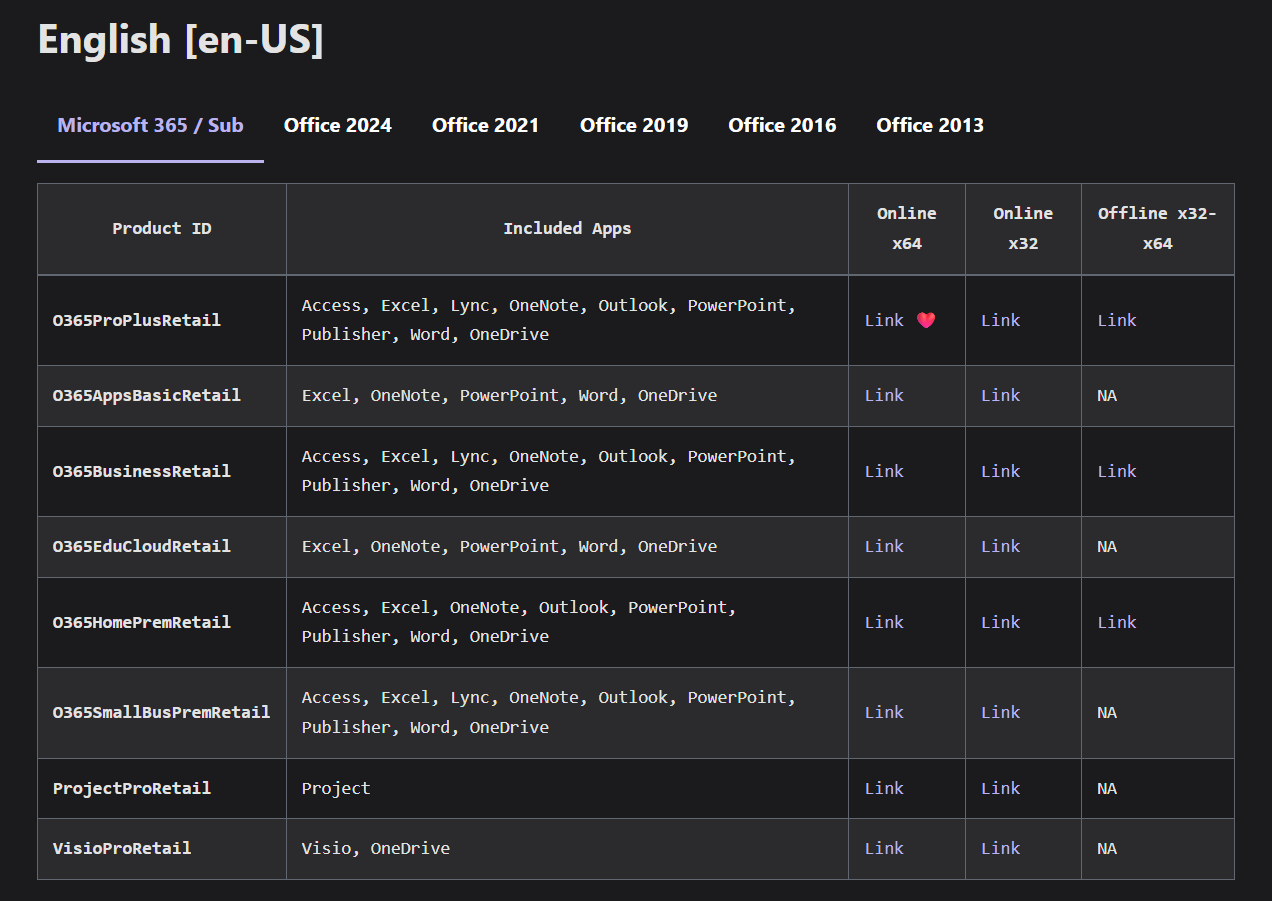Click the Included Apps column header
This screenshot has height=901, width=1272.
click(567, 228)
